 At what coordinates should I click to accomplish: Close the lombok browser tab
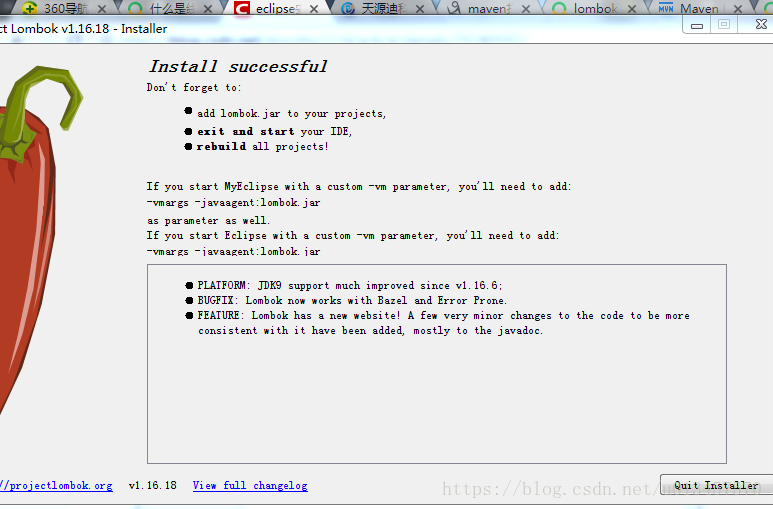[x=632, y=9]
